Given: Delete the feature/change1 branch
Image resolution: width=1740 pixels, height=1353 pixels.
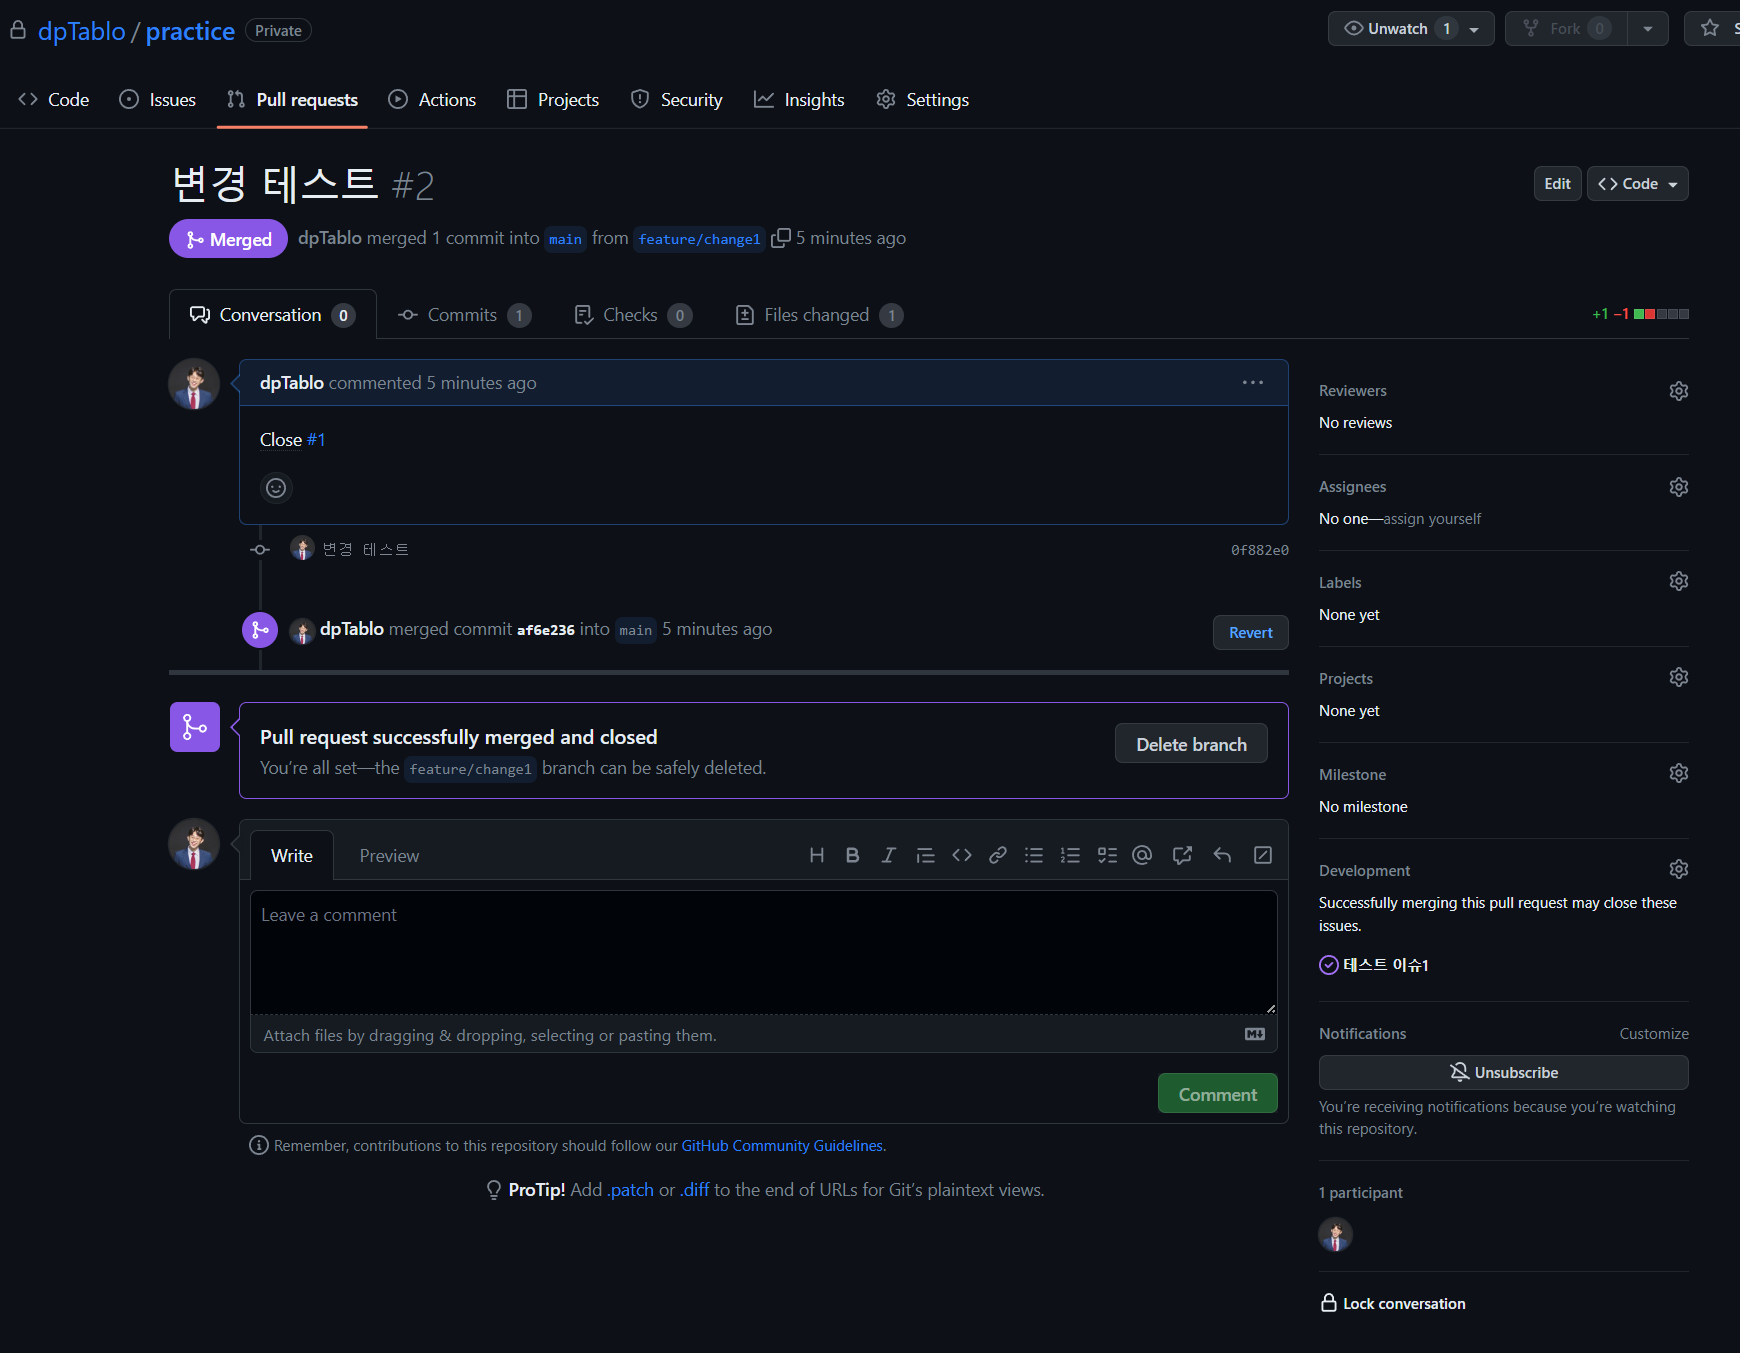Looking at the screenshot, I should [x=1191, y=744].
